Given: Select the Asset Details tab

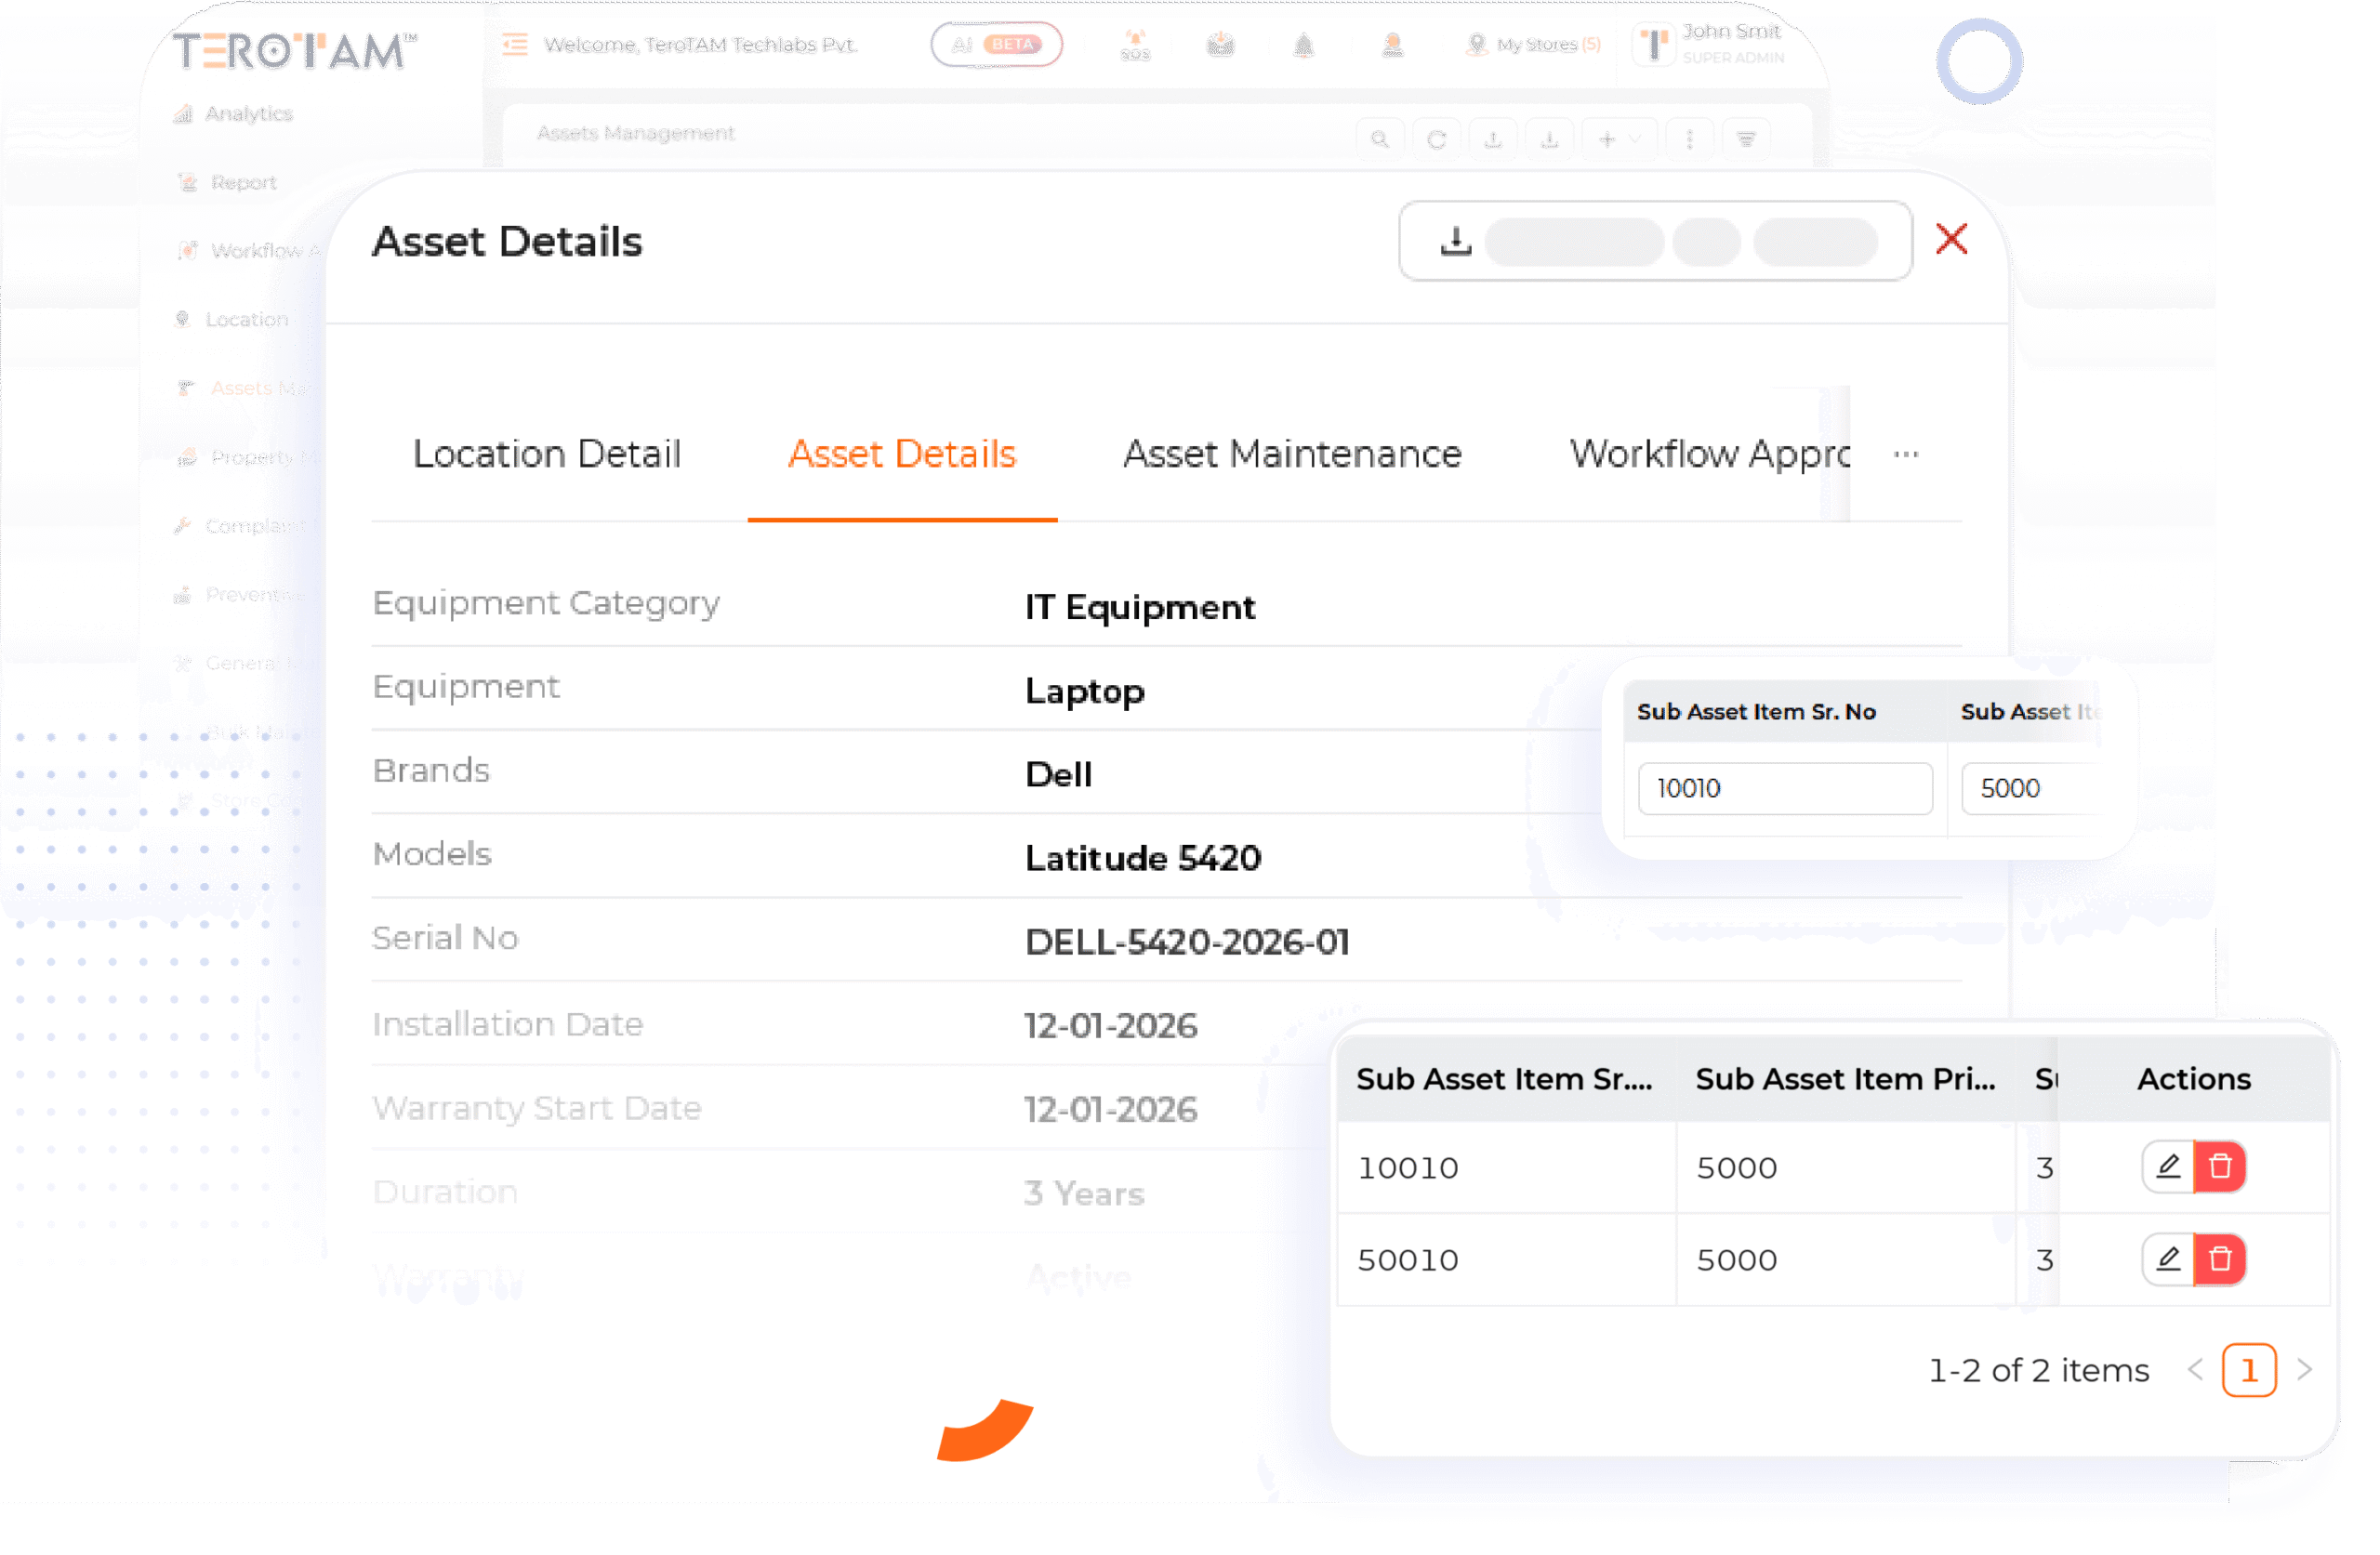Looking at the screenshot, I should (902, 454).
